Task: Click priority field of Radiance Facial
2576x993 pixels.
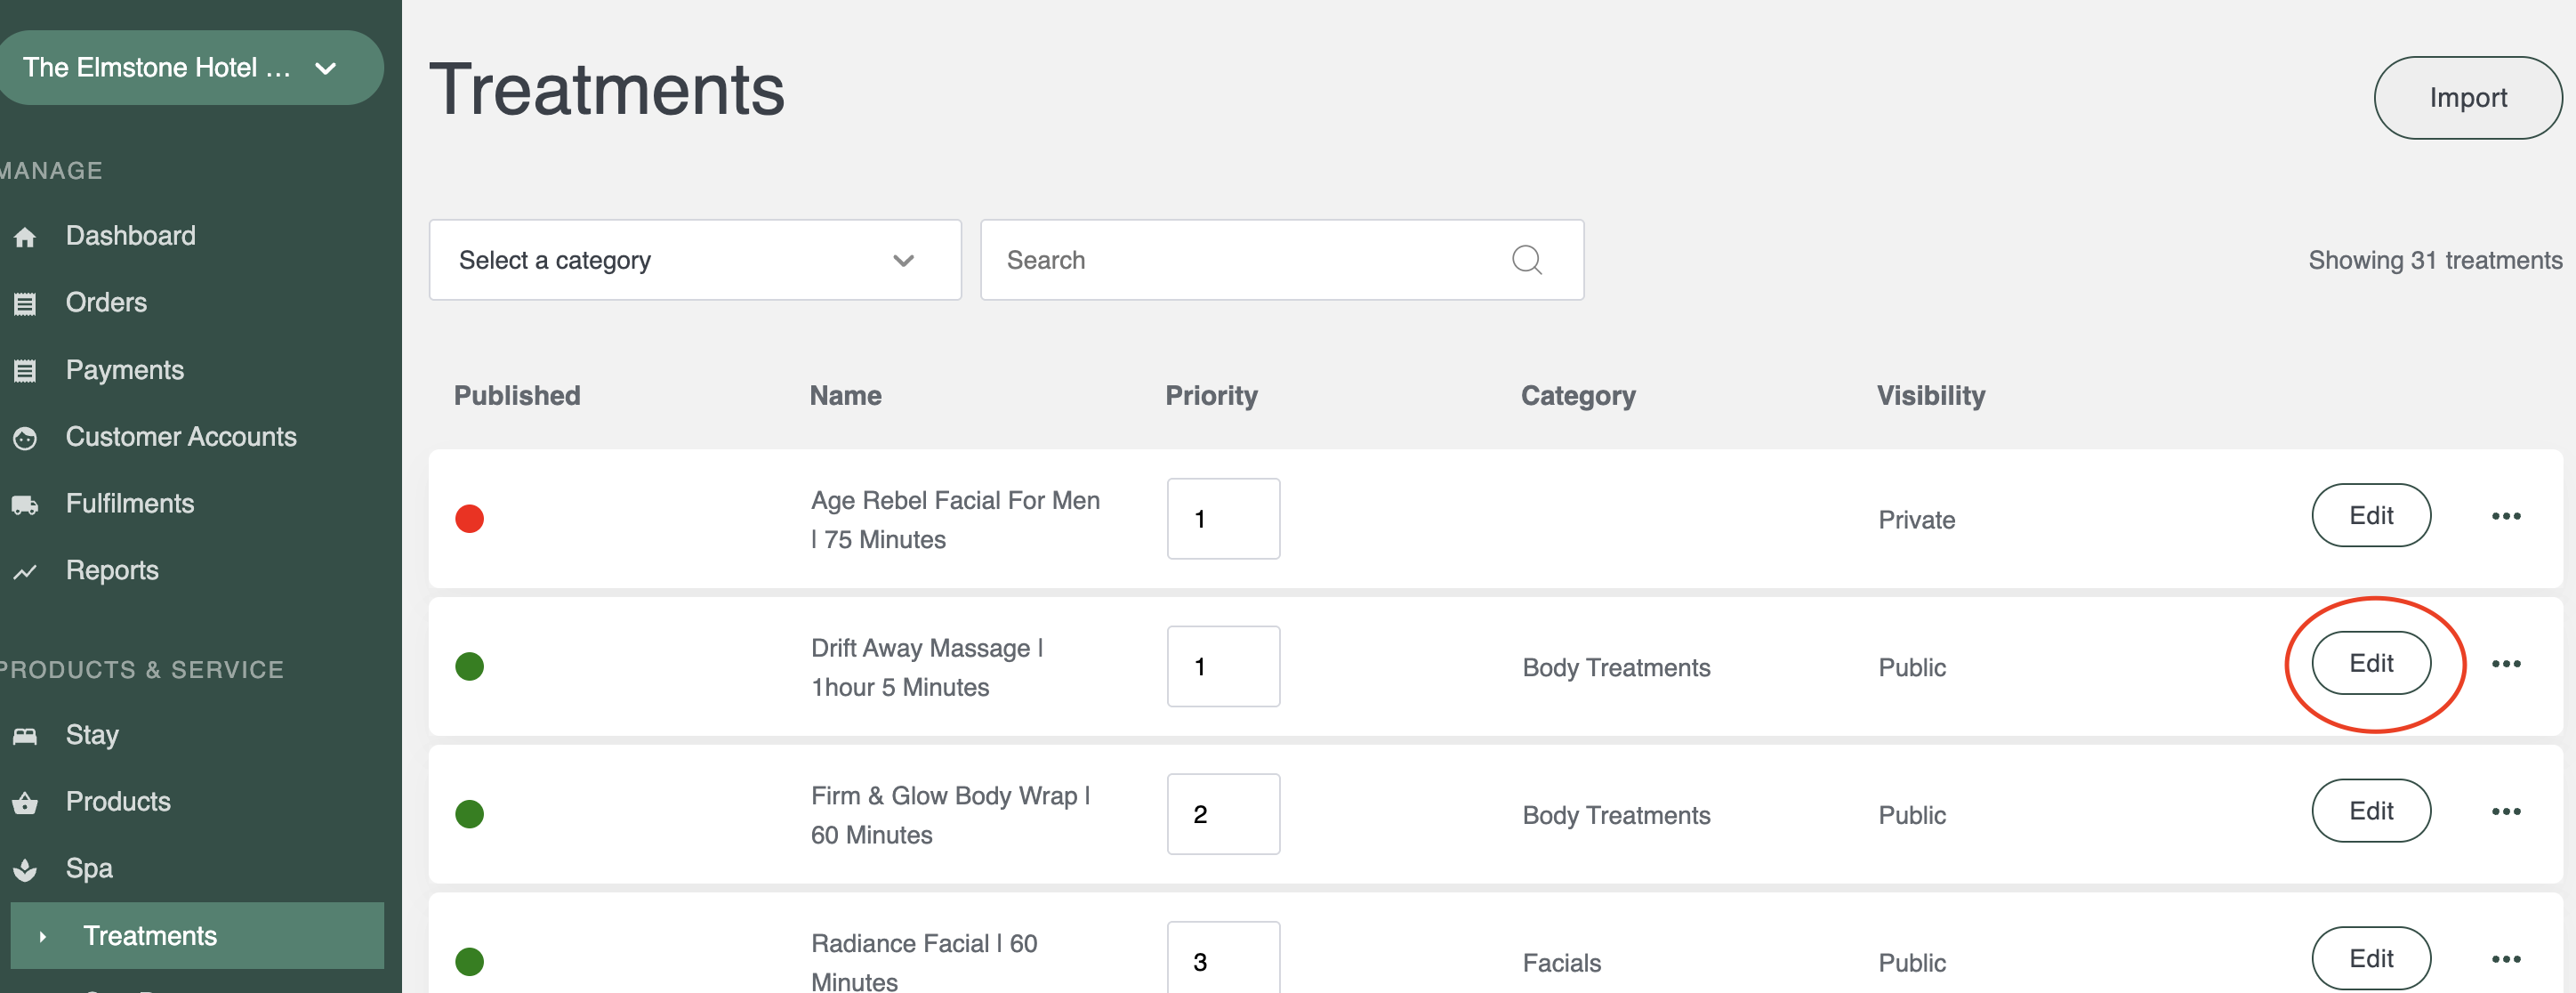Action: [1222, 960]
